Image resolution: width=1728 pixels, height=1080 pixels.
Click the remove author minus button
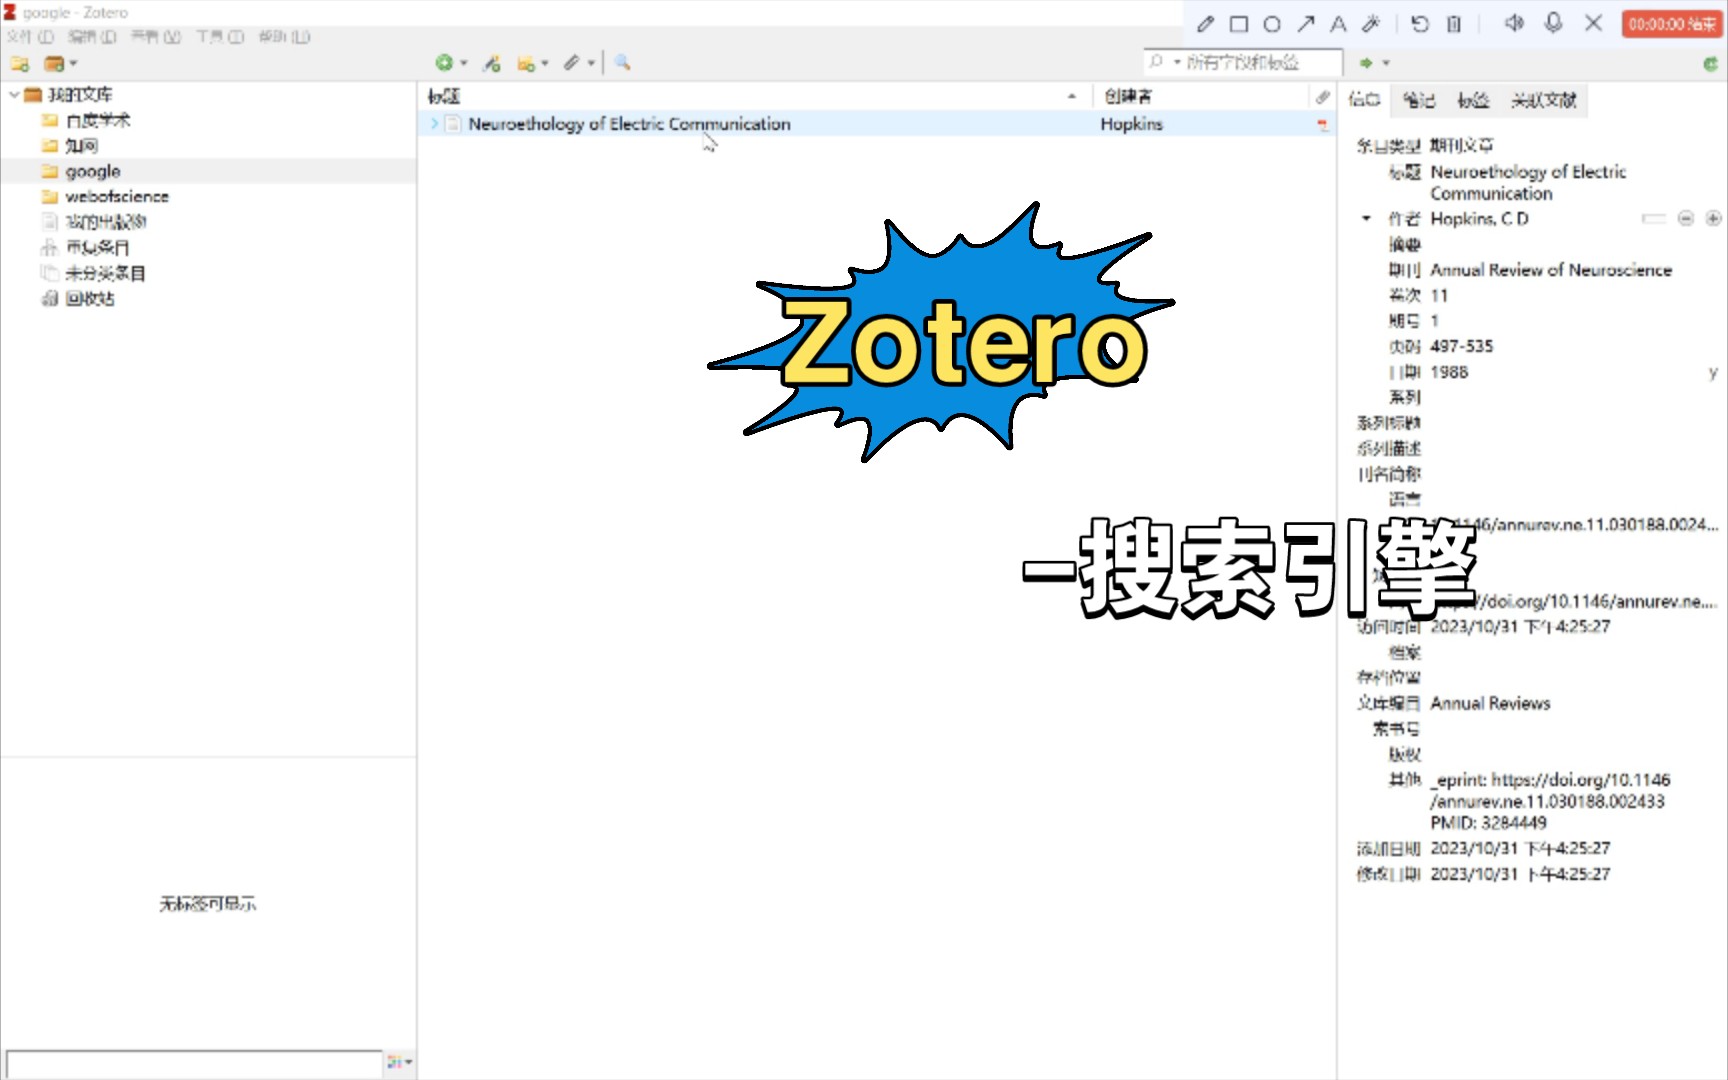[x=1686, y=218]
